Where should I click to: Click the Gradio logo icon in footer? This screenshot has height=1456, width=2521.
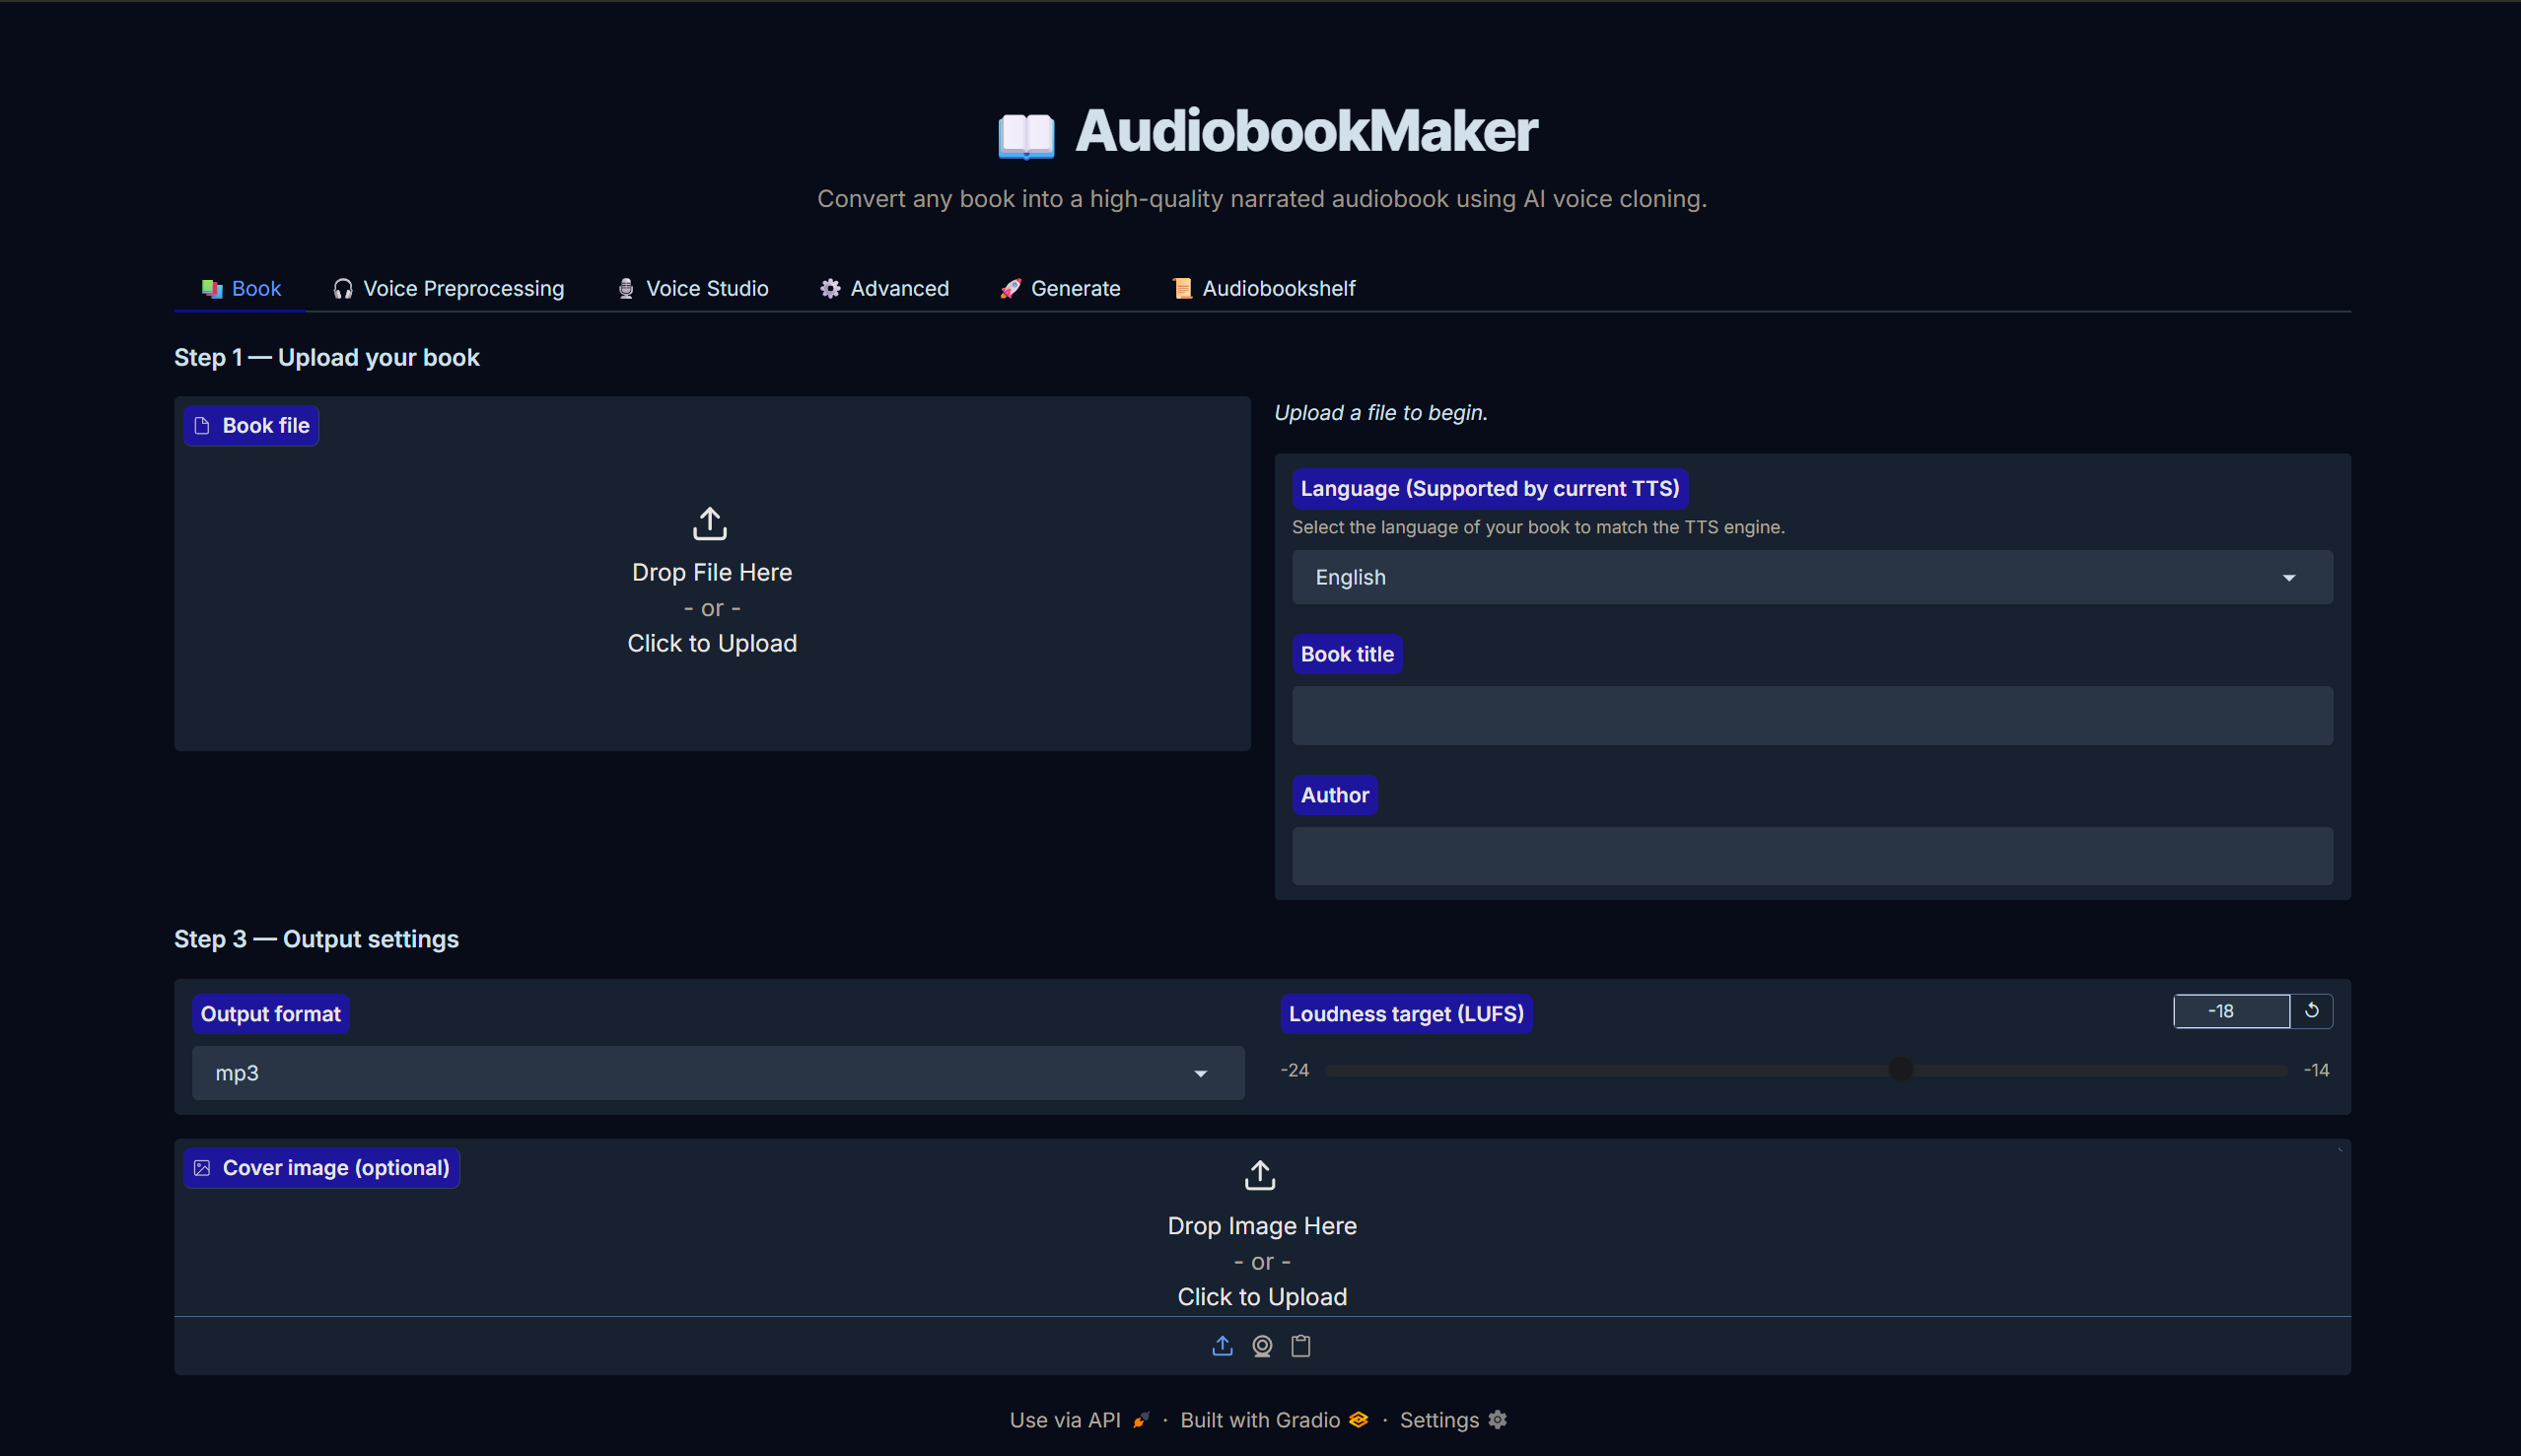point(1358,1419)
